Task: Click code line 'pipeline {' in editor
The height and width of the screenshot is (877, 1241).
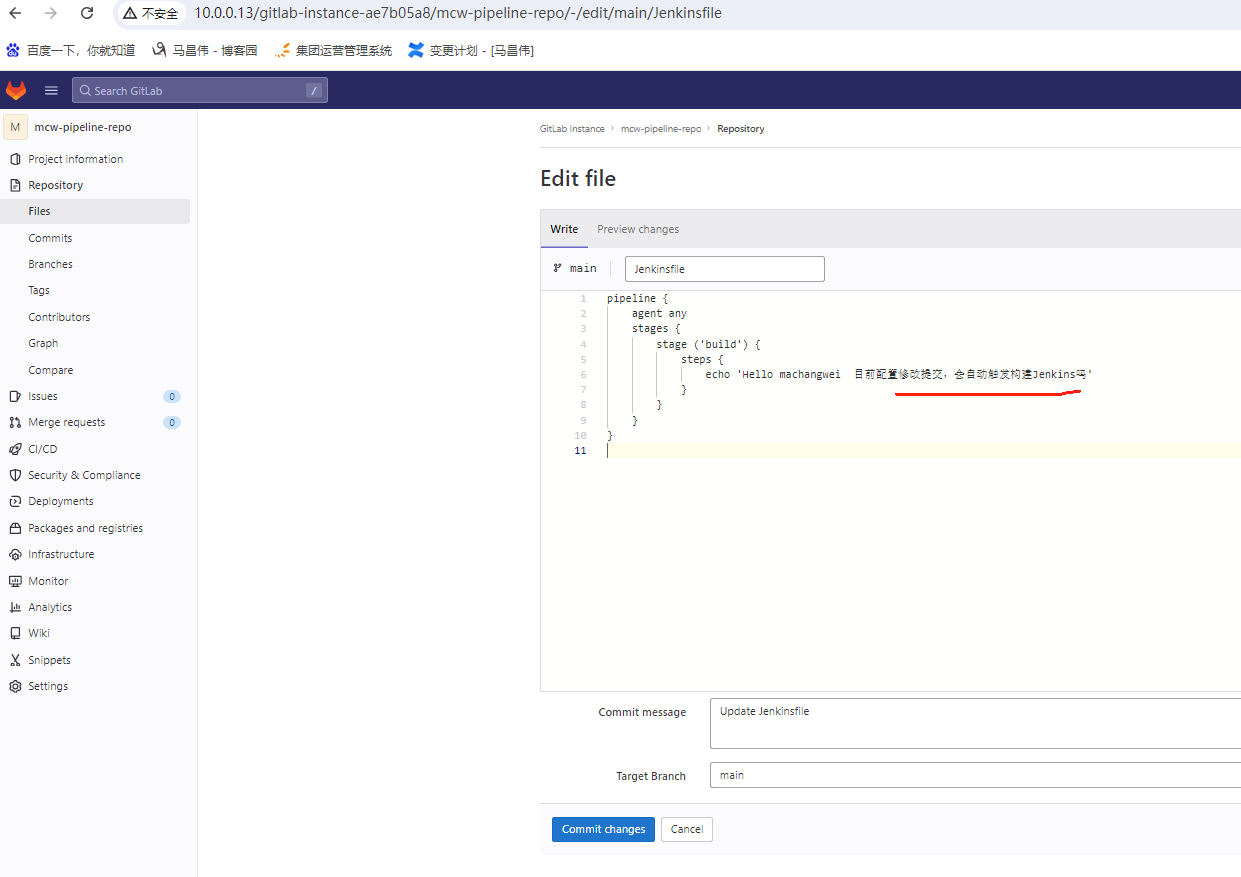Action: click(637, 298)
